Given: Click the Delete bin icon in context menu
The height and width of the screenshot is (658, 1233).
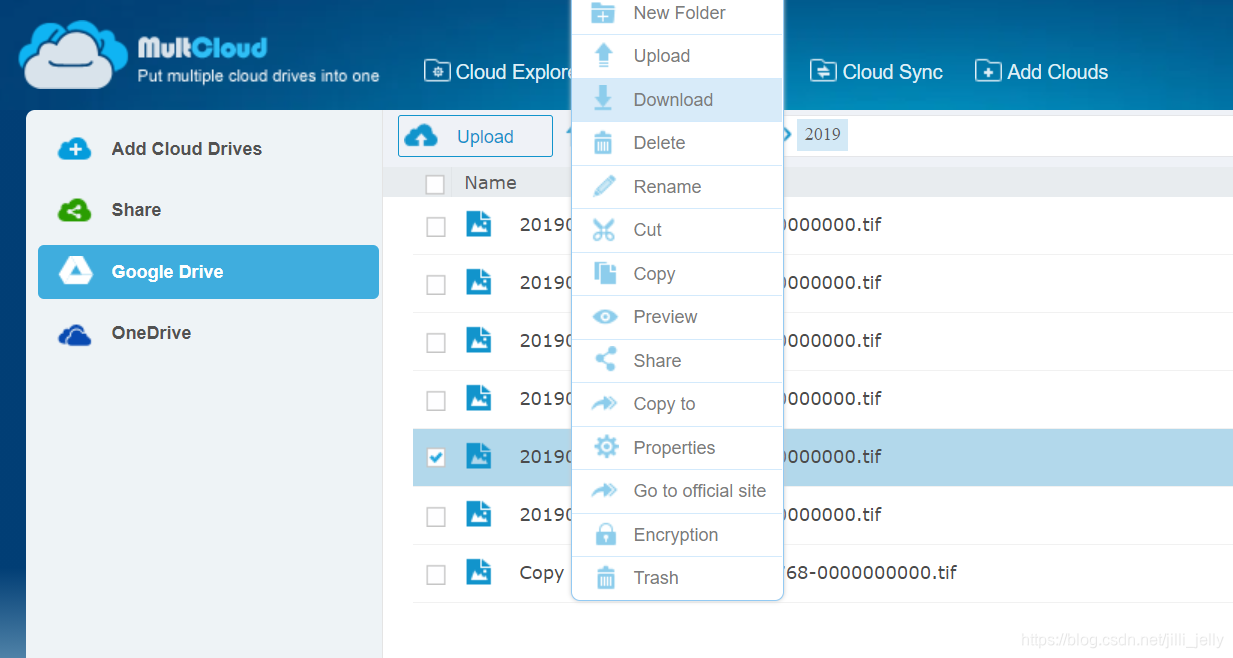Looking at the screenshot, I should (603, 143).
